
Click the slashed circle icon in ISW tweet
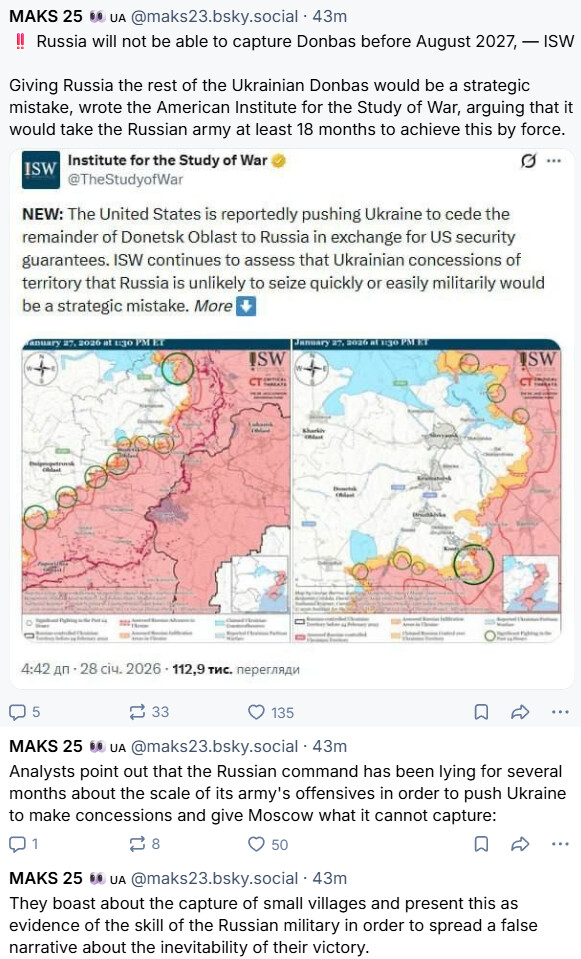[528, 161]
